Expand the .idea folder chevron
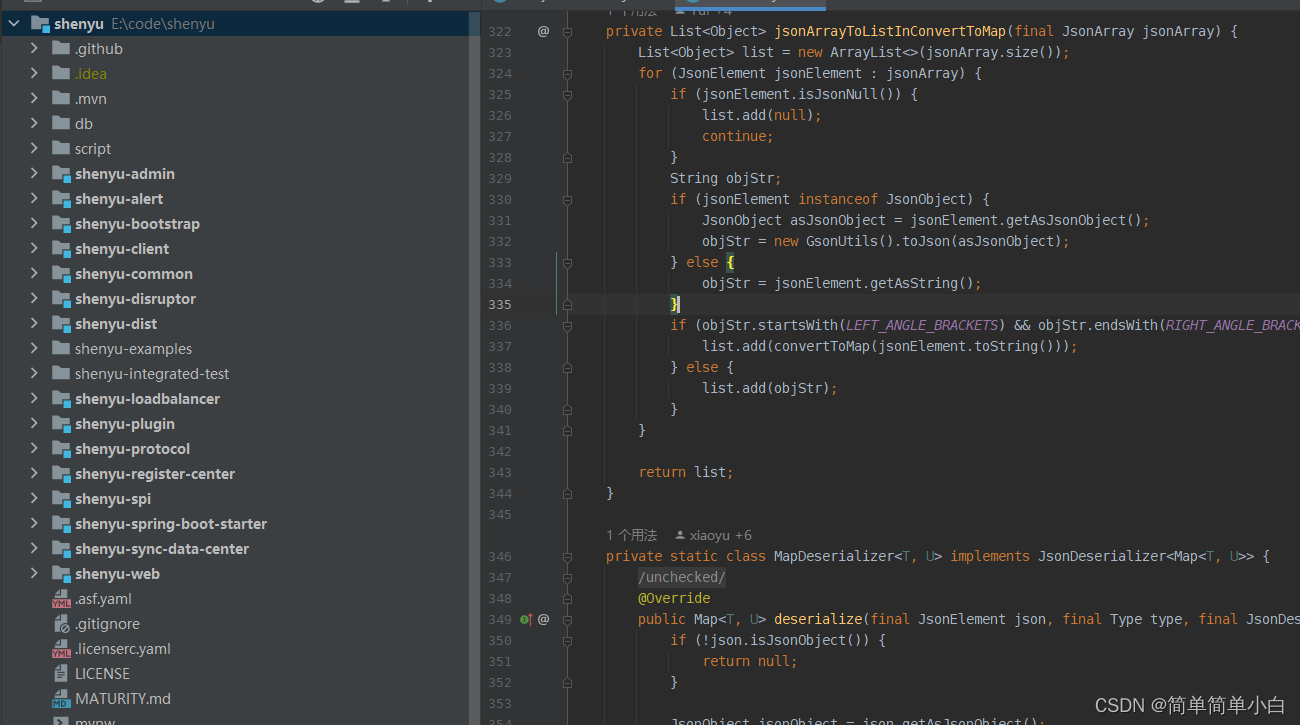The width and height of the screenshot is (1300, 725). pos(34,73)
